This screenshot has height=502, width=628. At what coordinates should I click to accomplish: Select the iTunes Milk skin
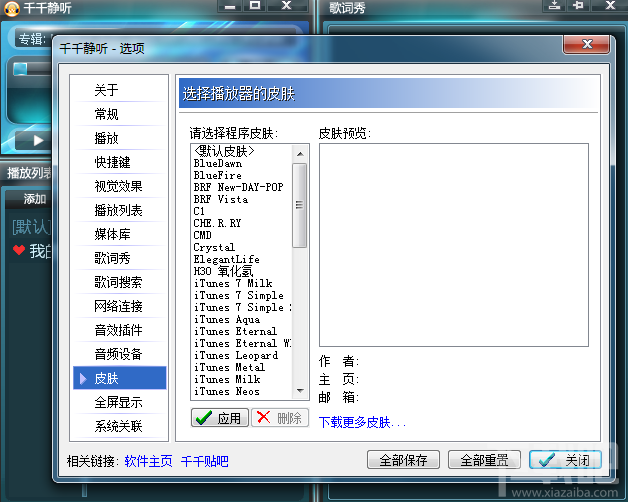[242, 379]
